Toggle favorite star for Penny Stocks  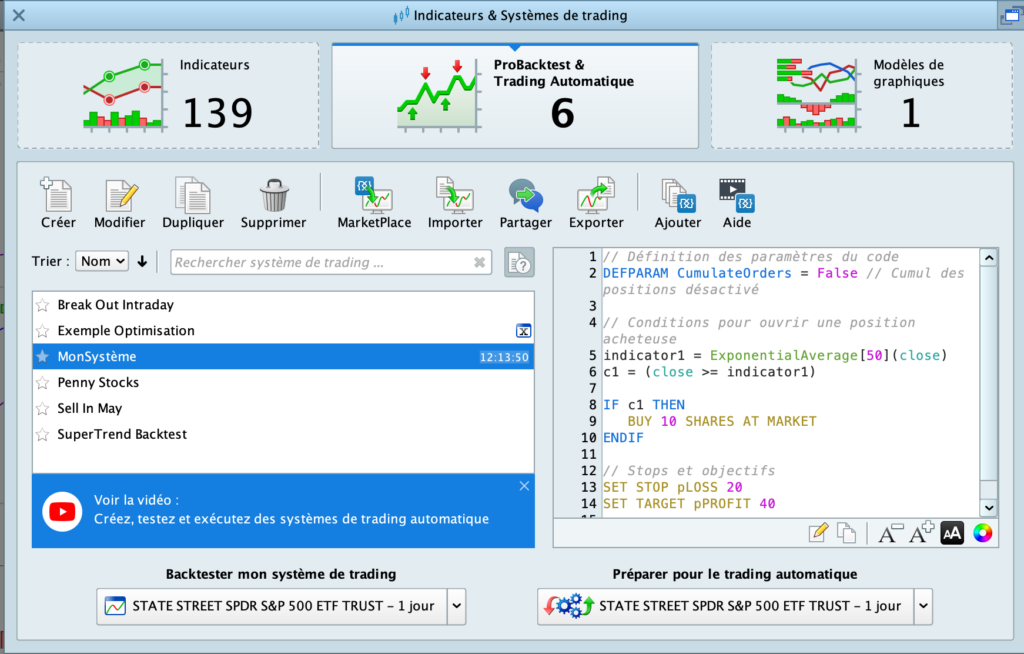tap(43, 383)
